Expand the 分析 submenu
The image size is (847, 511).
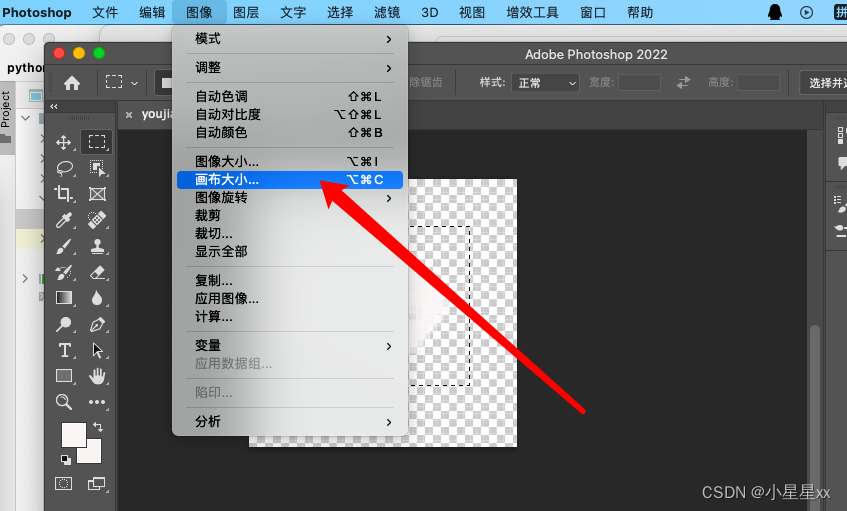(290, 422)
